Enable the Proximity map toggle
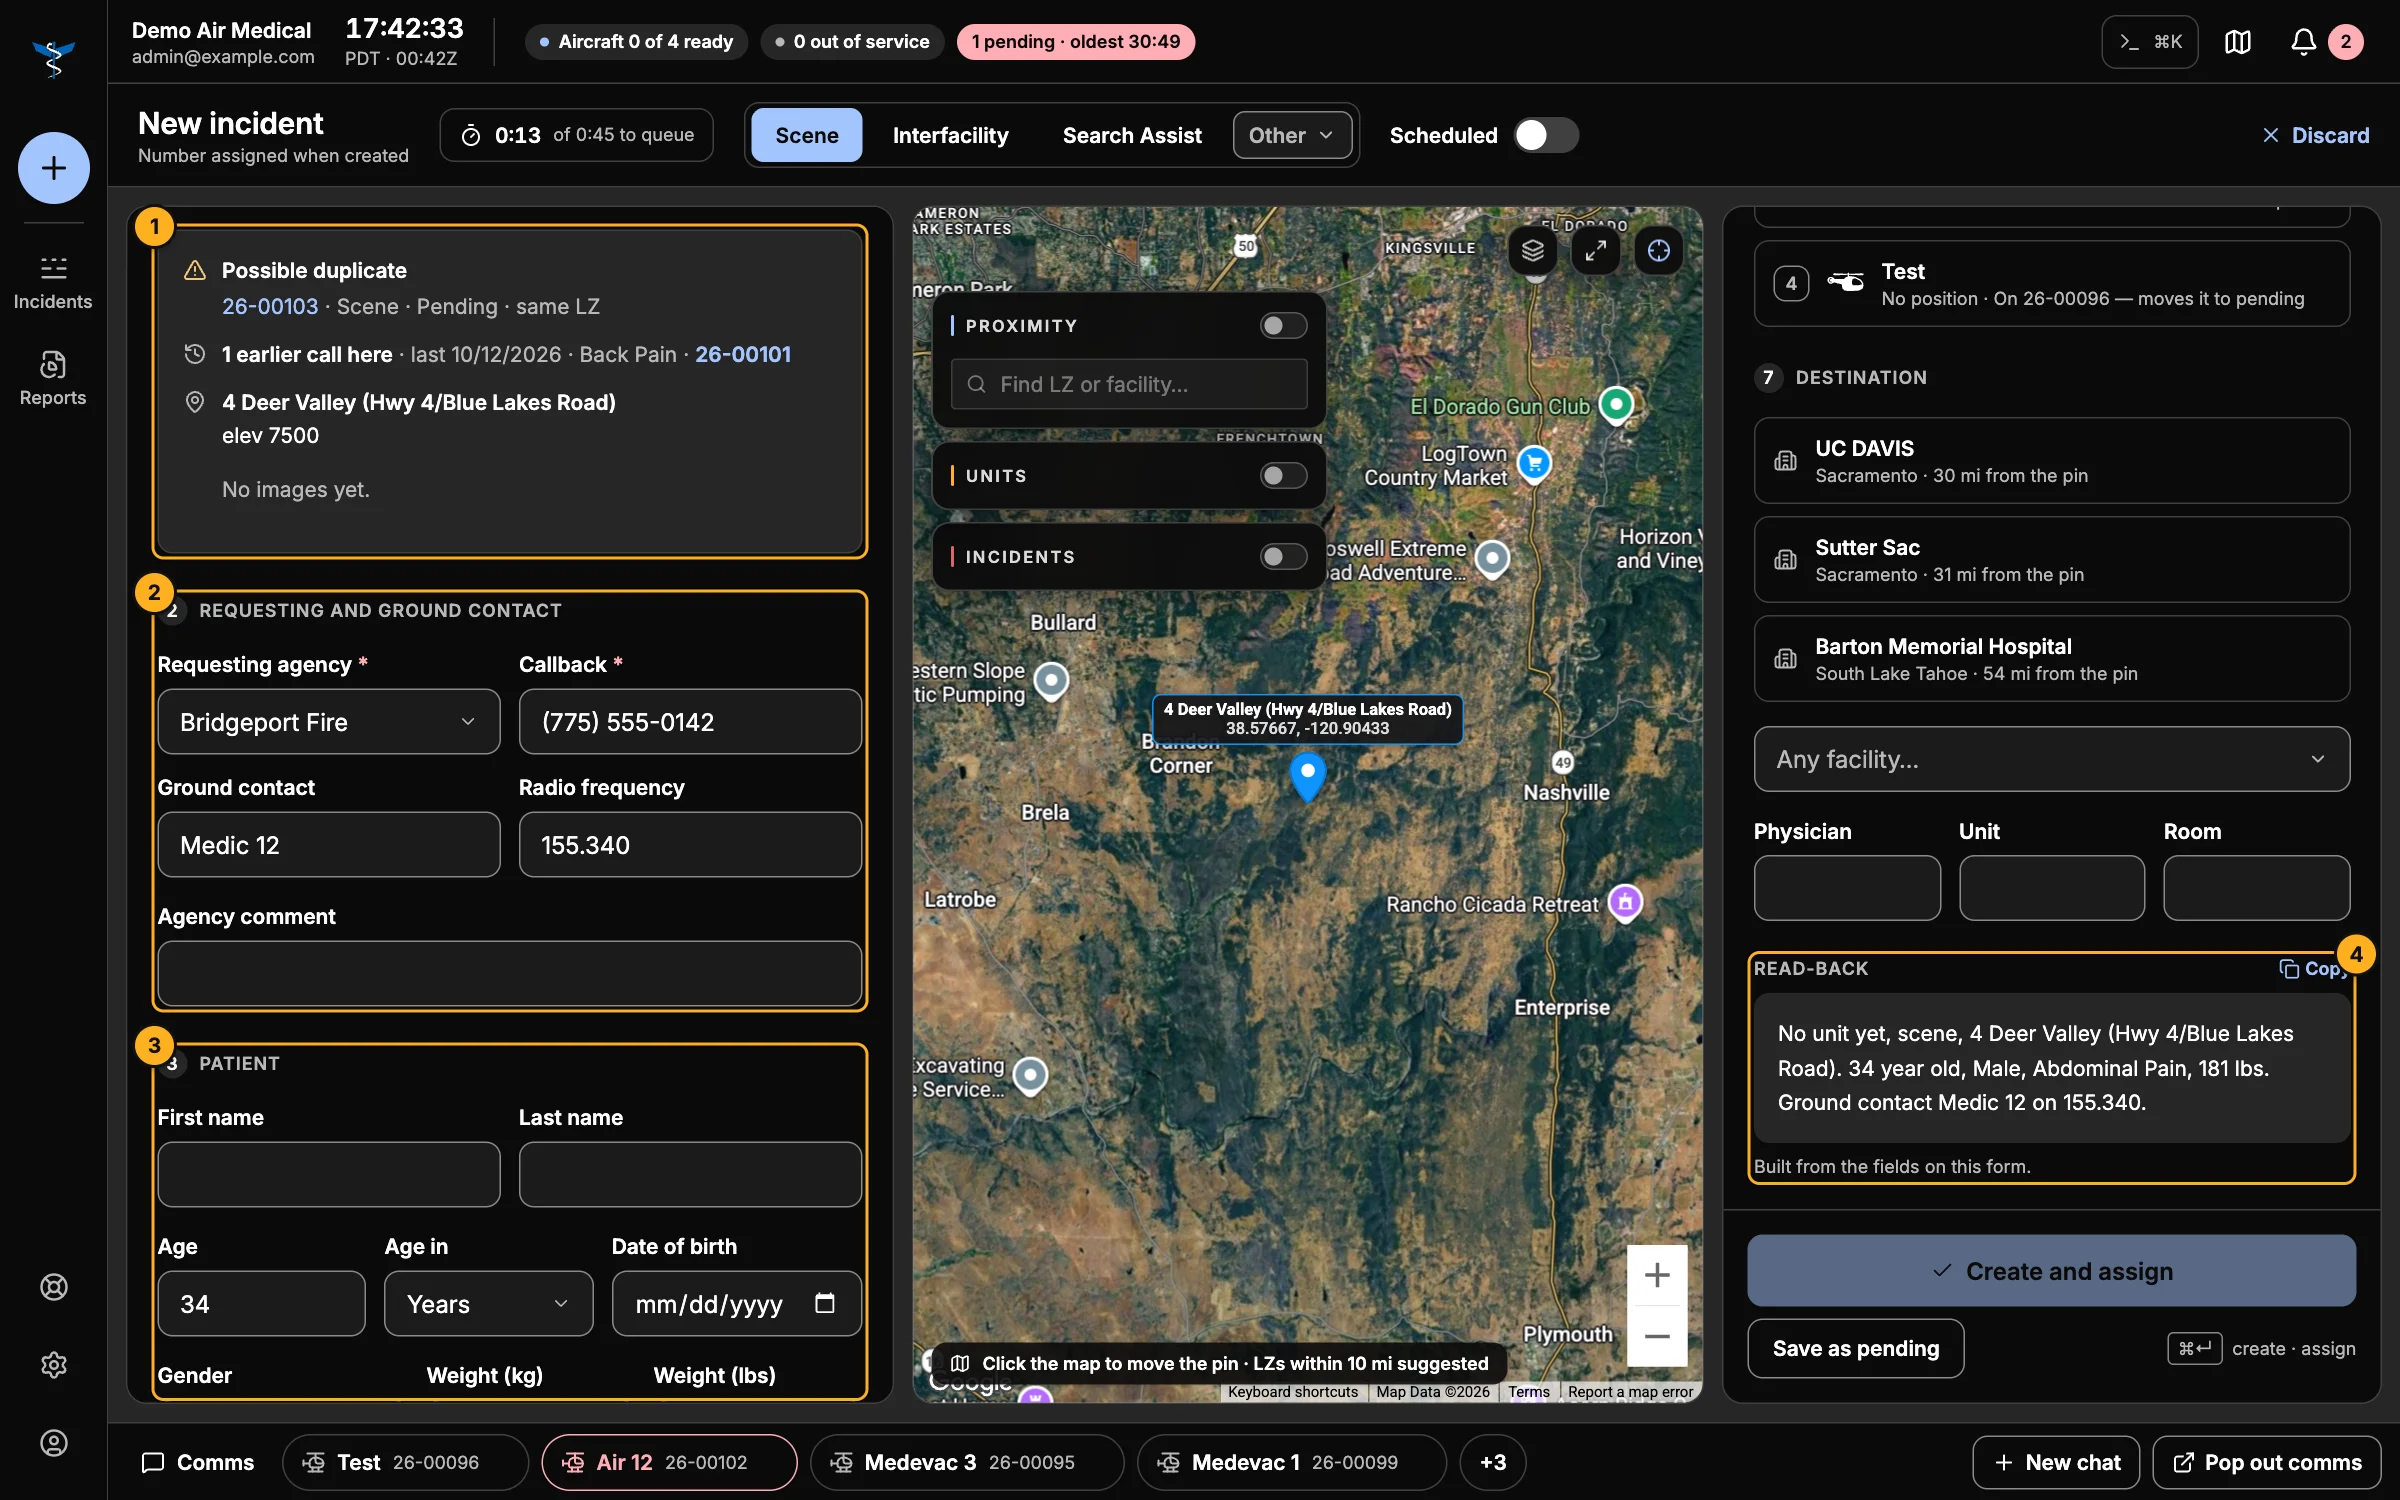The image size is (2400, 1500). coord(1283,325)
